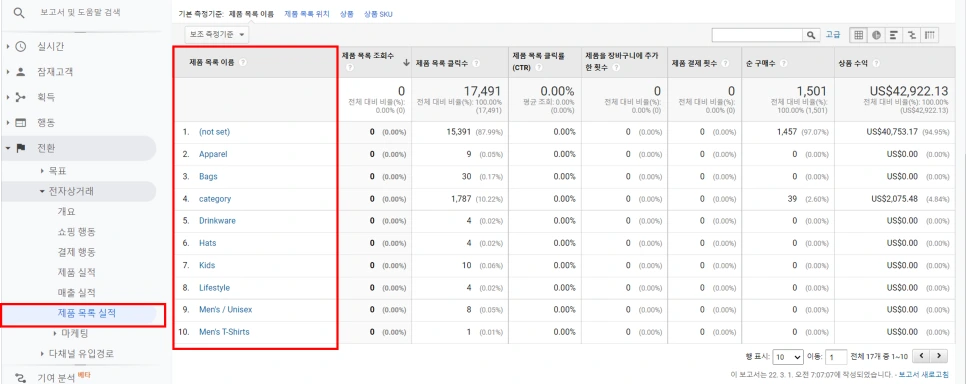
Task: Go to previous page of results
Action: pyautogui.click(x=920, y=356)
